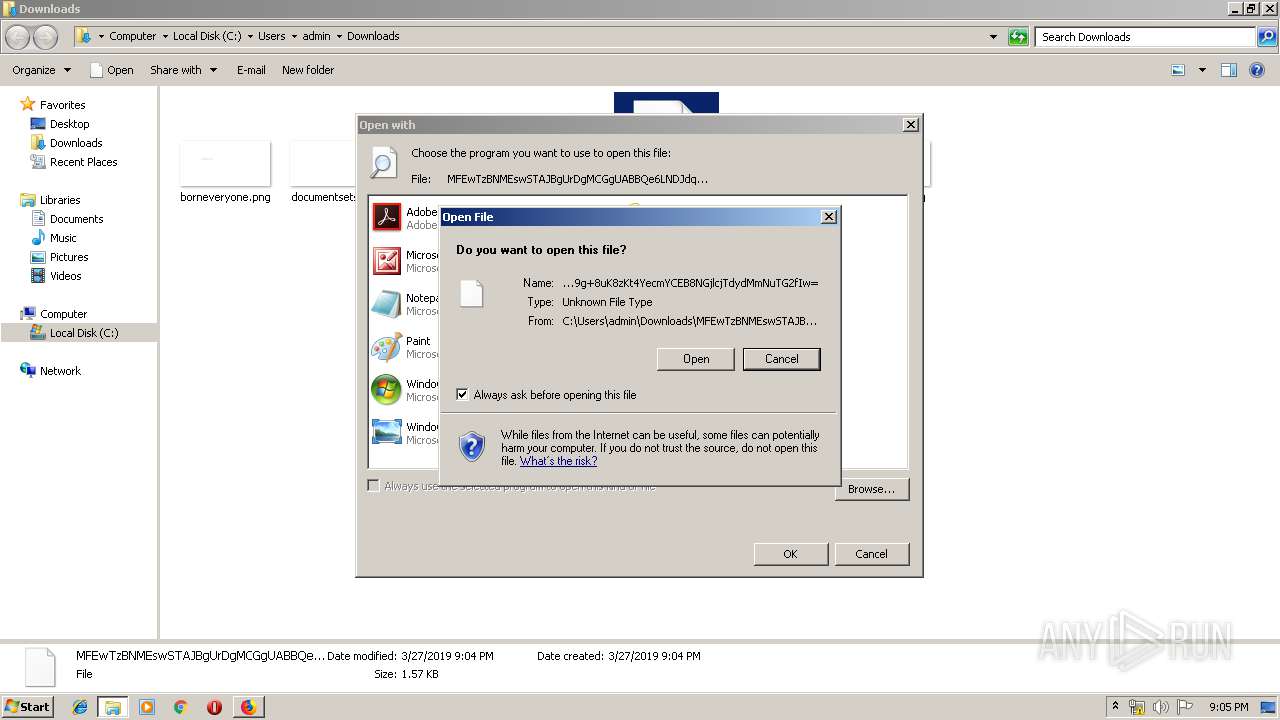The height and width of the screenshot is (720, 1280).
Task: Select Recent Places in navigation pane
Action: tap(83, 162)
